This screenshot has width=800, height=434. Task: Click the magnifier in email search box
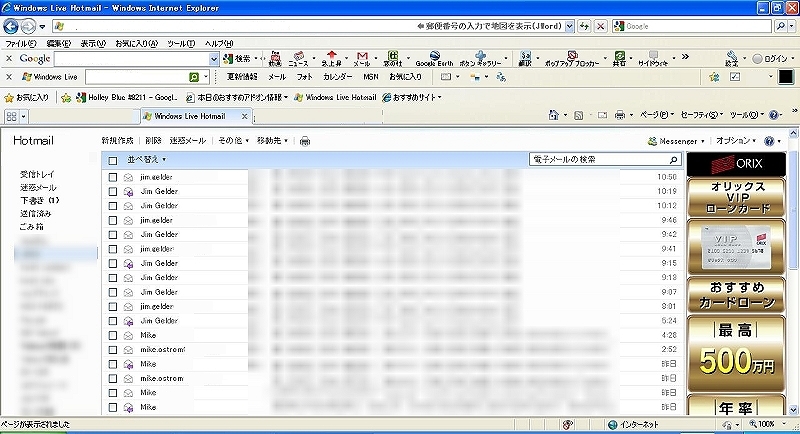click(673, 160)
